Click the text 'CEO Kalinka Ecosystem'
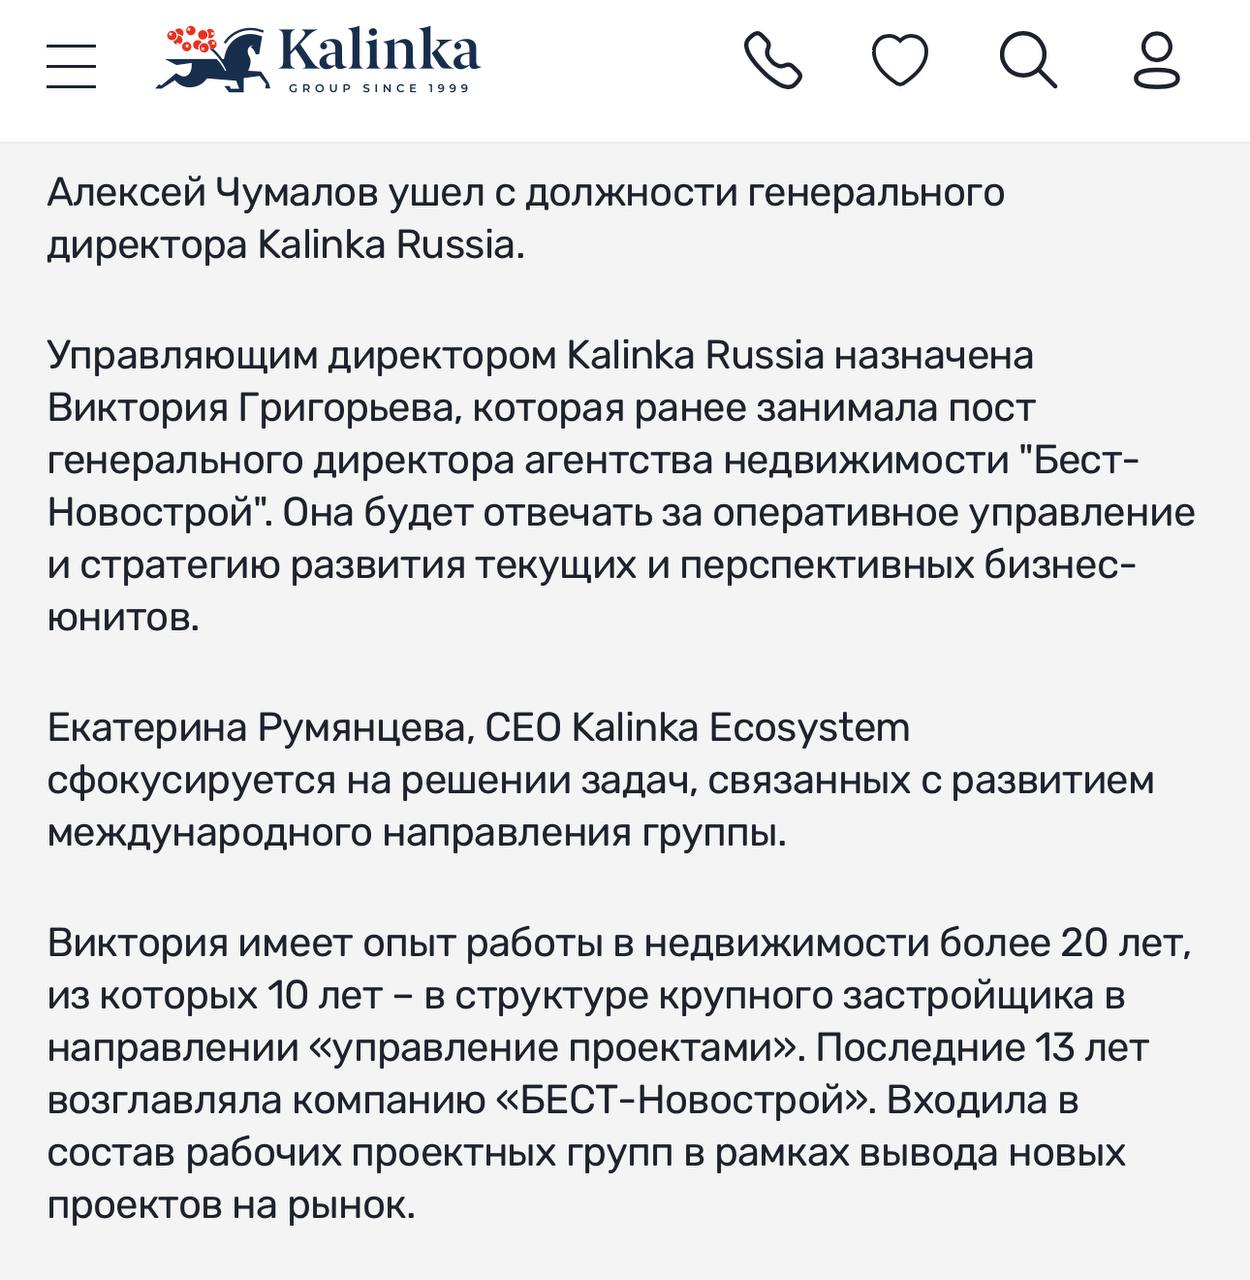The width and height of the screenshot is (1250, 1280). pyautogui.click(x=697, y=727)
